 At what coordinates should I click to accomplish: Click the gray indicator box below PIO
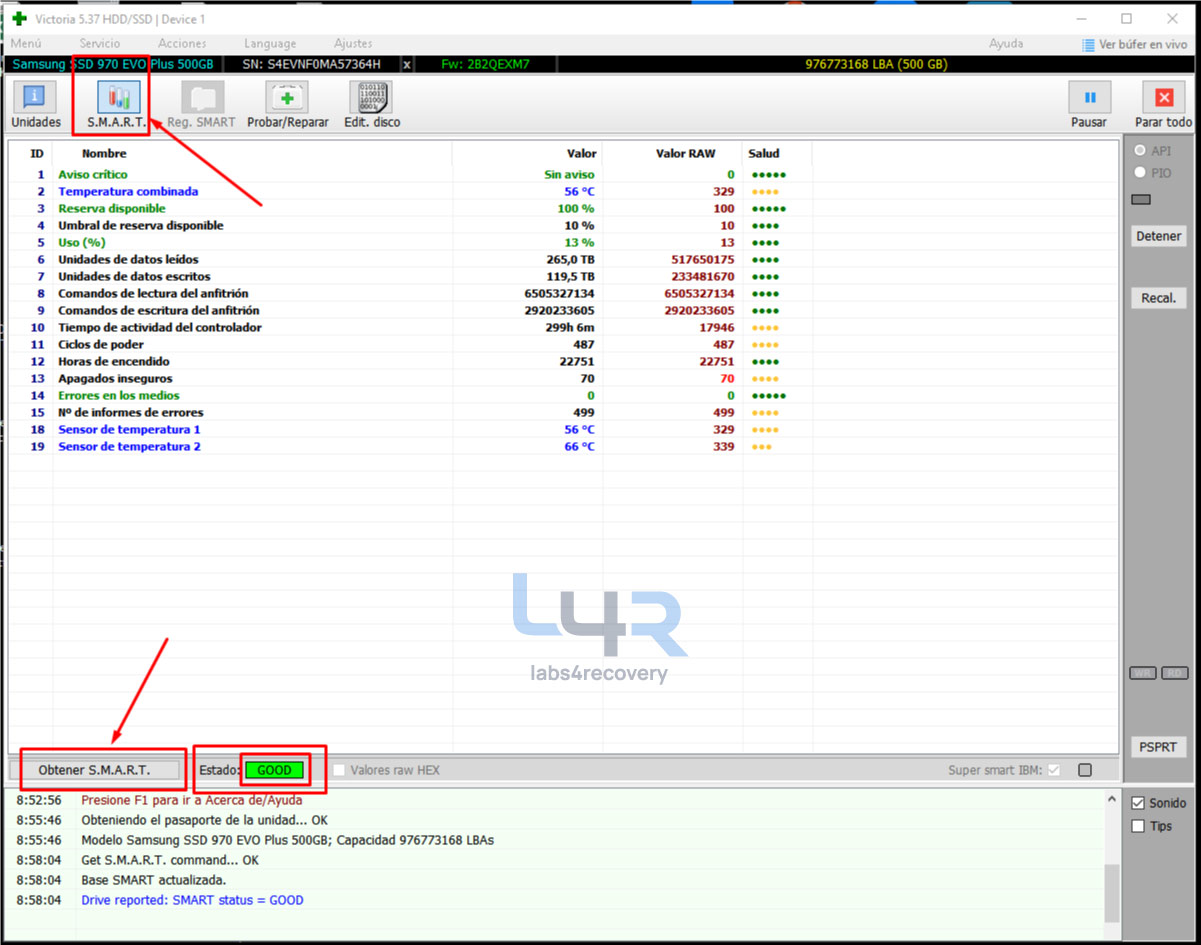click(x=1141, y=200)
